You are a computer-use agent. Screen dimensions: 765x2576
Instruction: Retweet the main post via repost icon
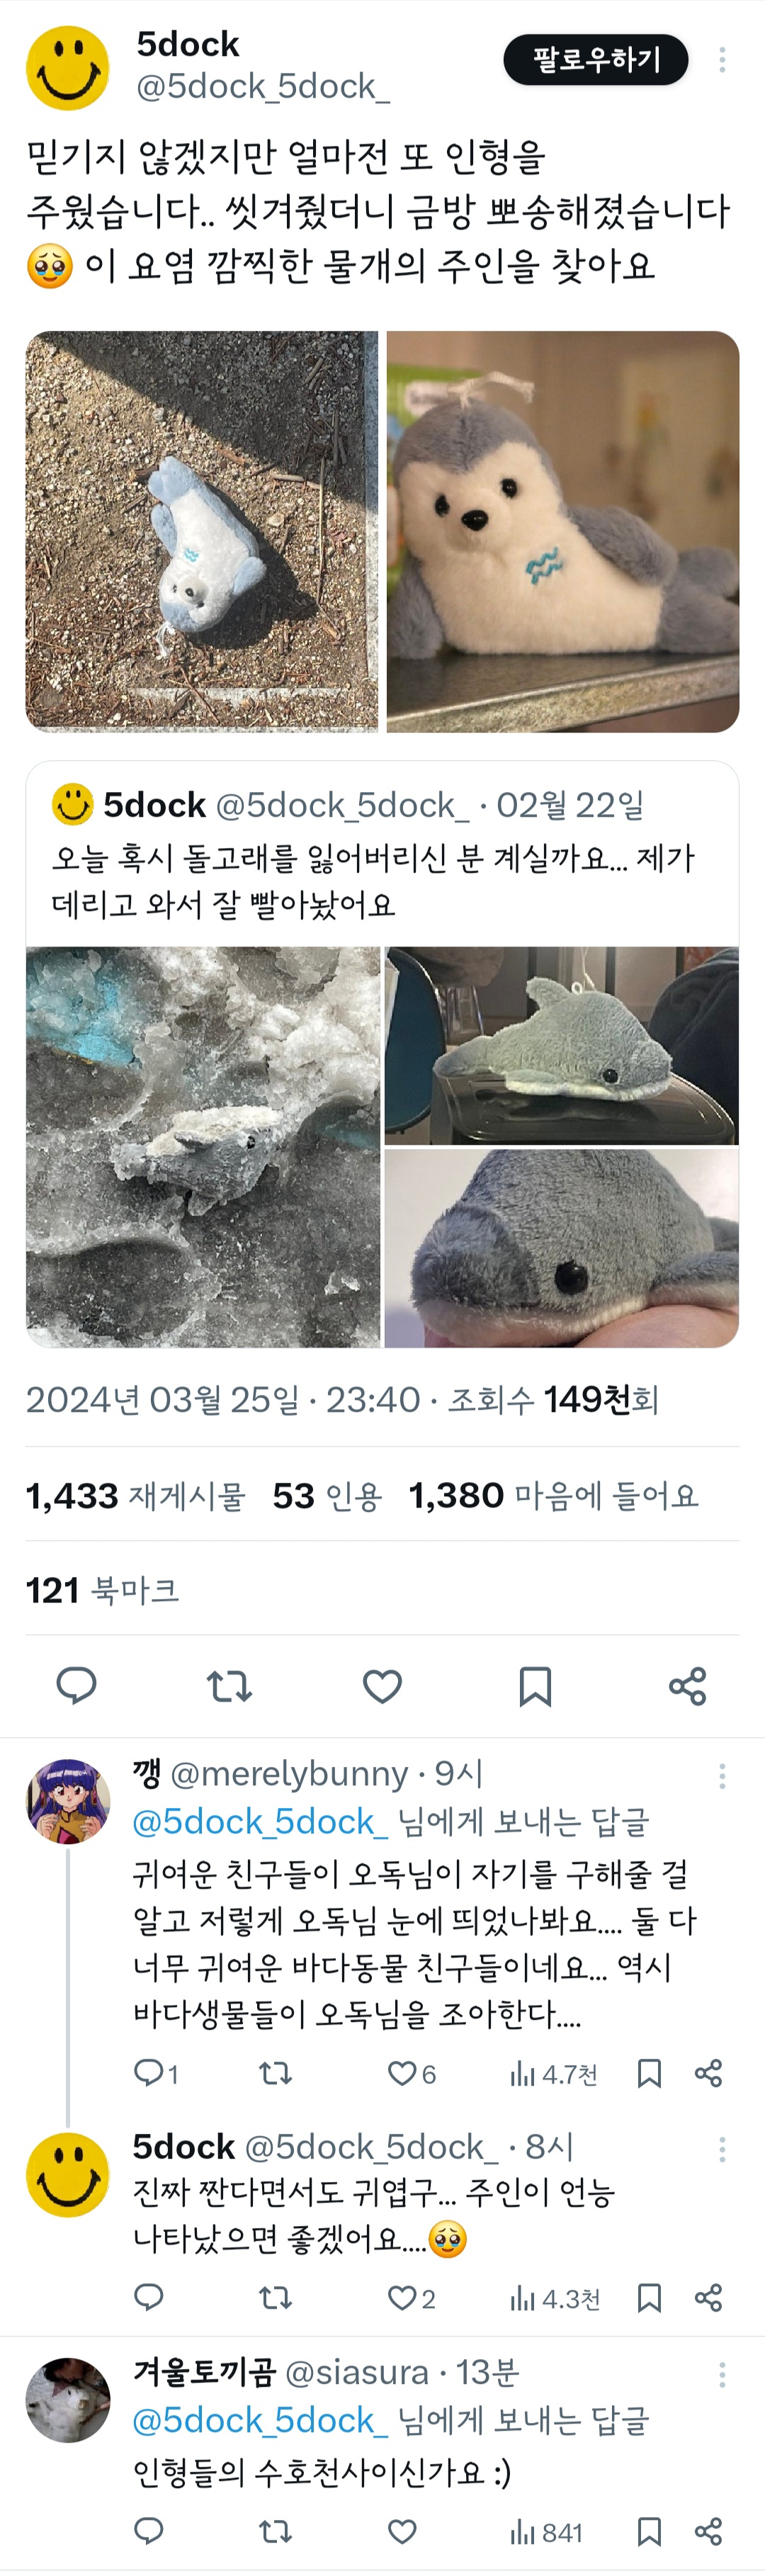pyautogui.click(x=229, y=1686)
